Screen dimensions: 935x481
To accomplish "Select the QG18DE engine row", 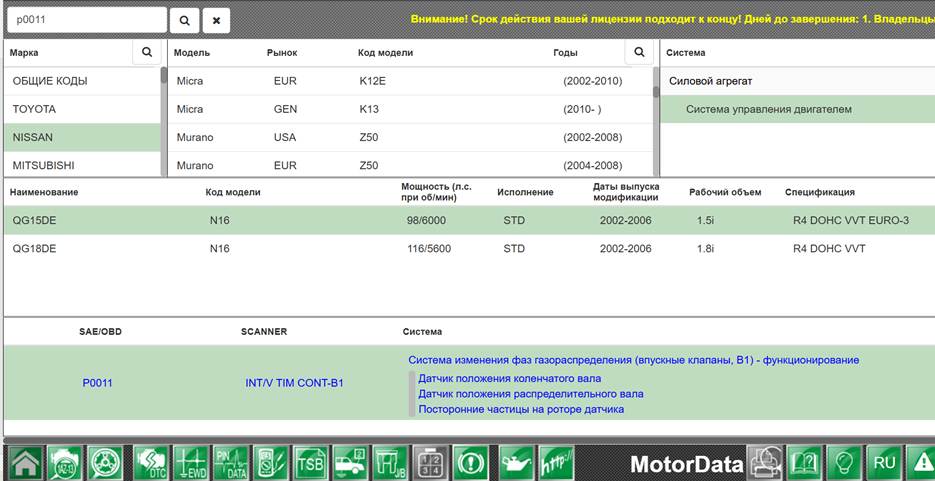I will pos(469,249).
